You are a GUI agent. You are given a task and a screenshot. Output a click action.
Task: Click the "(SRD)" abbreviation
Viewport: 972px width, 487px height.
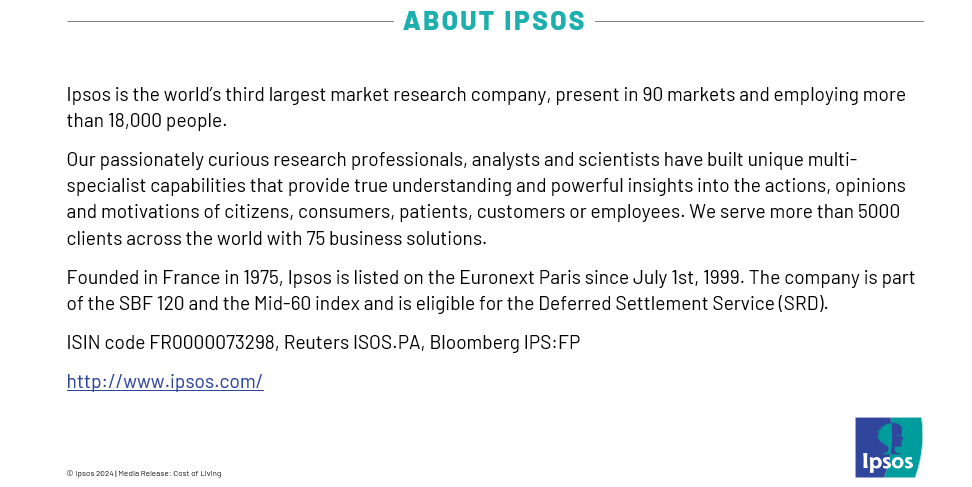click(802, 303)
